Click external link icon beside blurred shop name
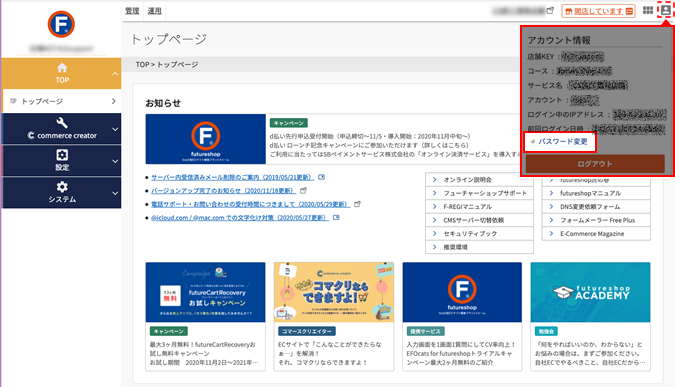The width and height of the screenshot is (675, 387). [x=550, y=11]
